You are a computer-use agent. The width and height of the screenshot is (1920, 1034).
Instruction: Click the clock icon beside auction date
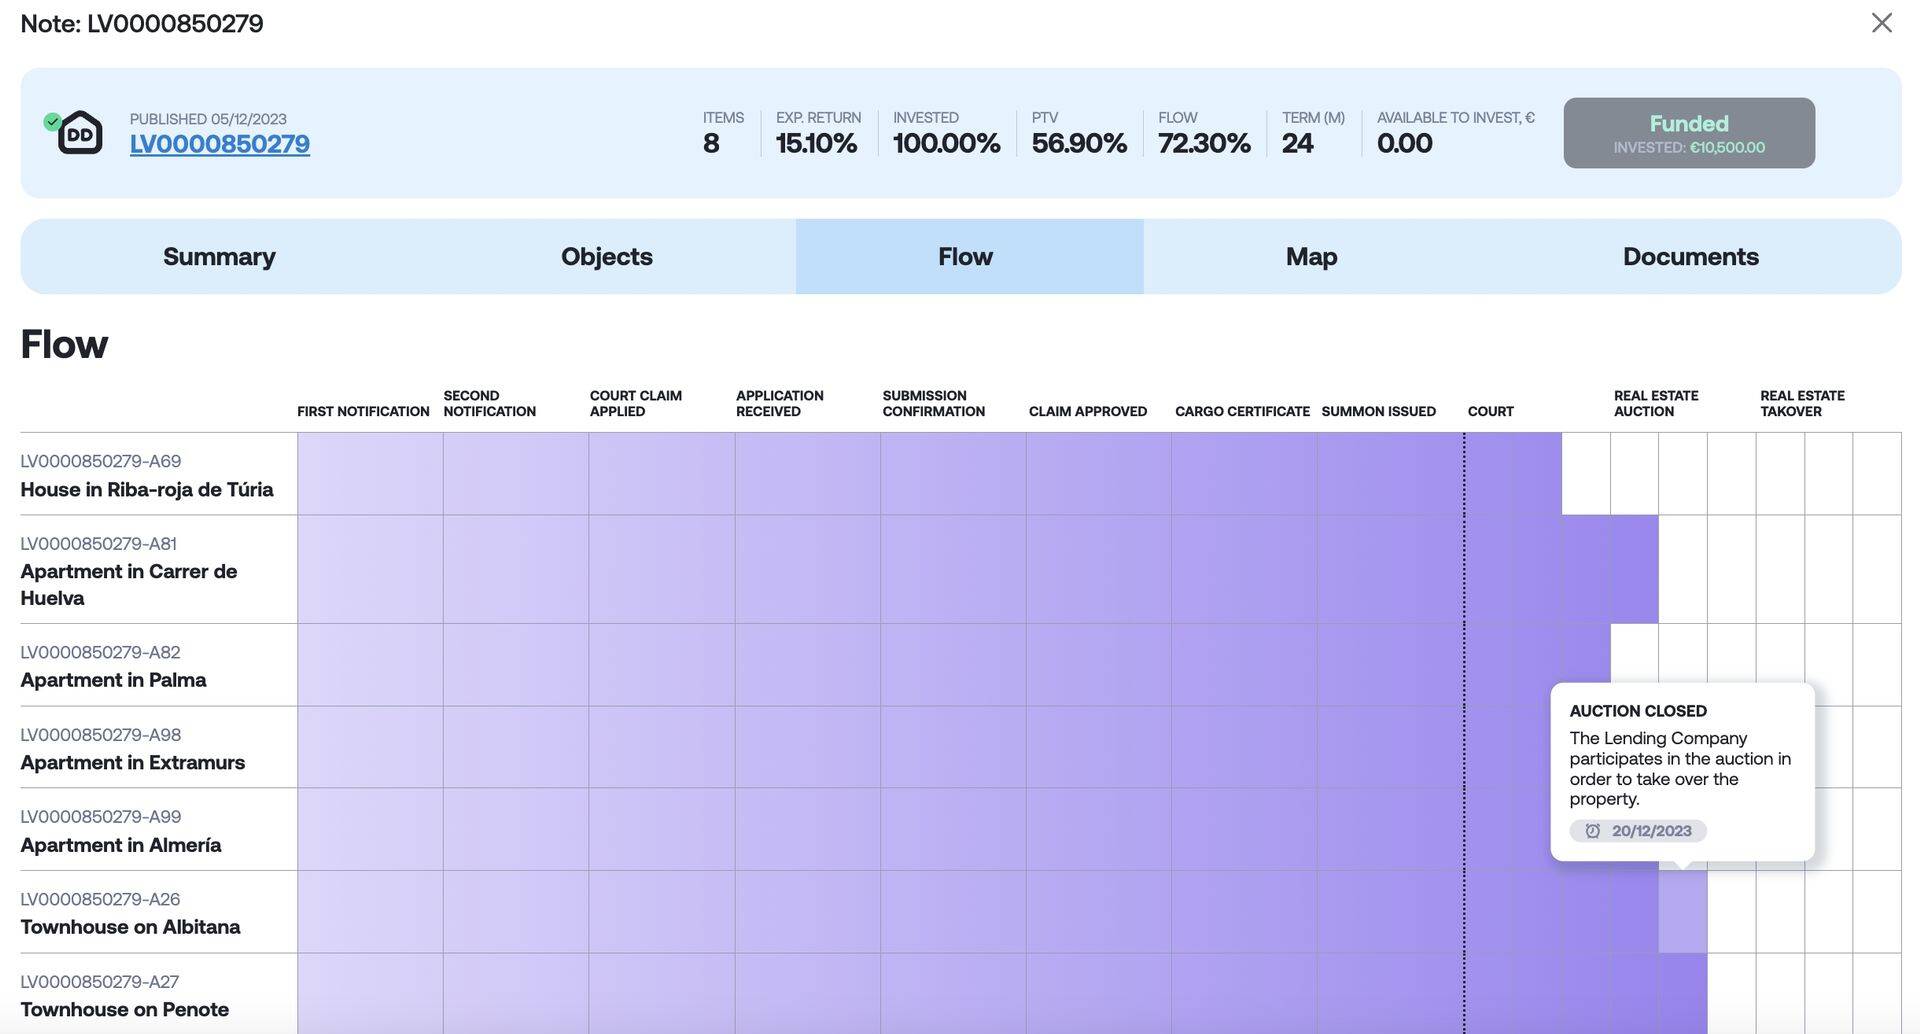click(1593, 831)
